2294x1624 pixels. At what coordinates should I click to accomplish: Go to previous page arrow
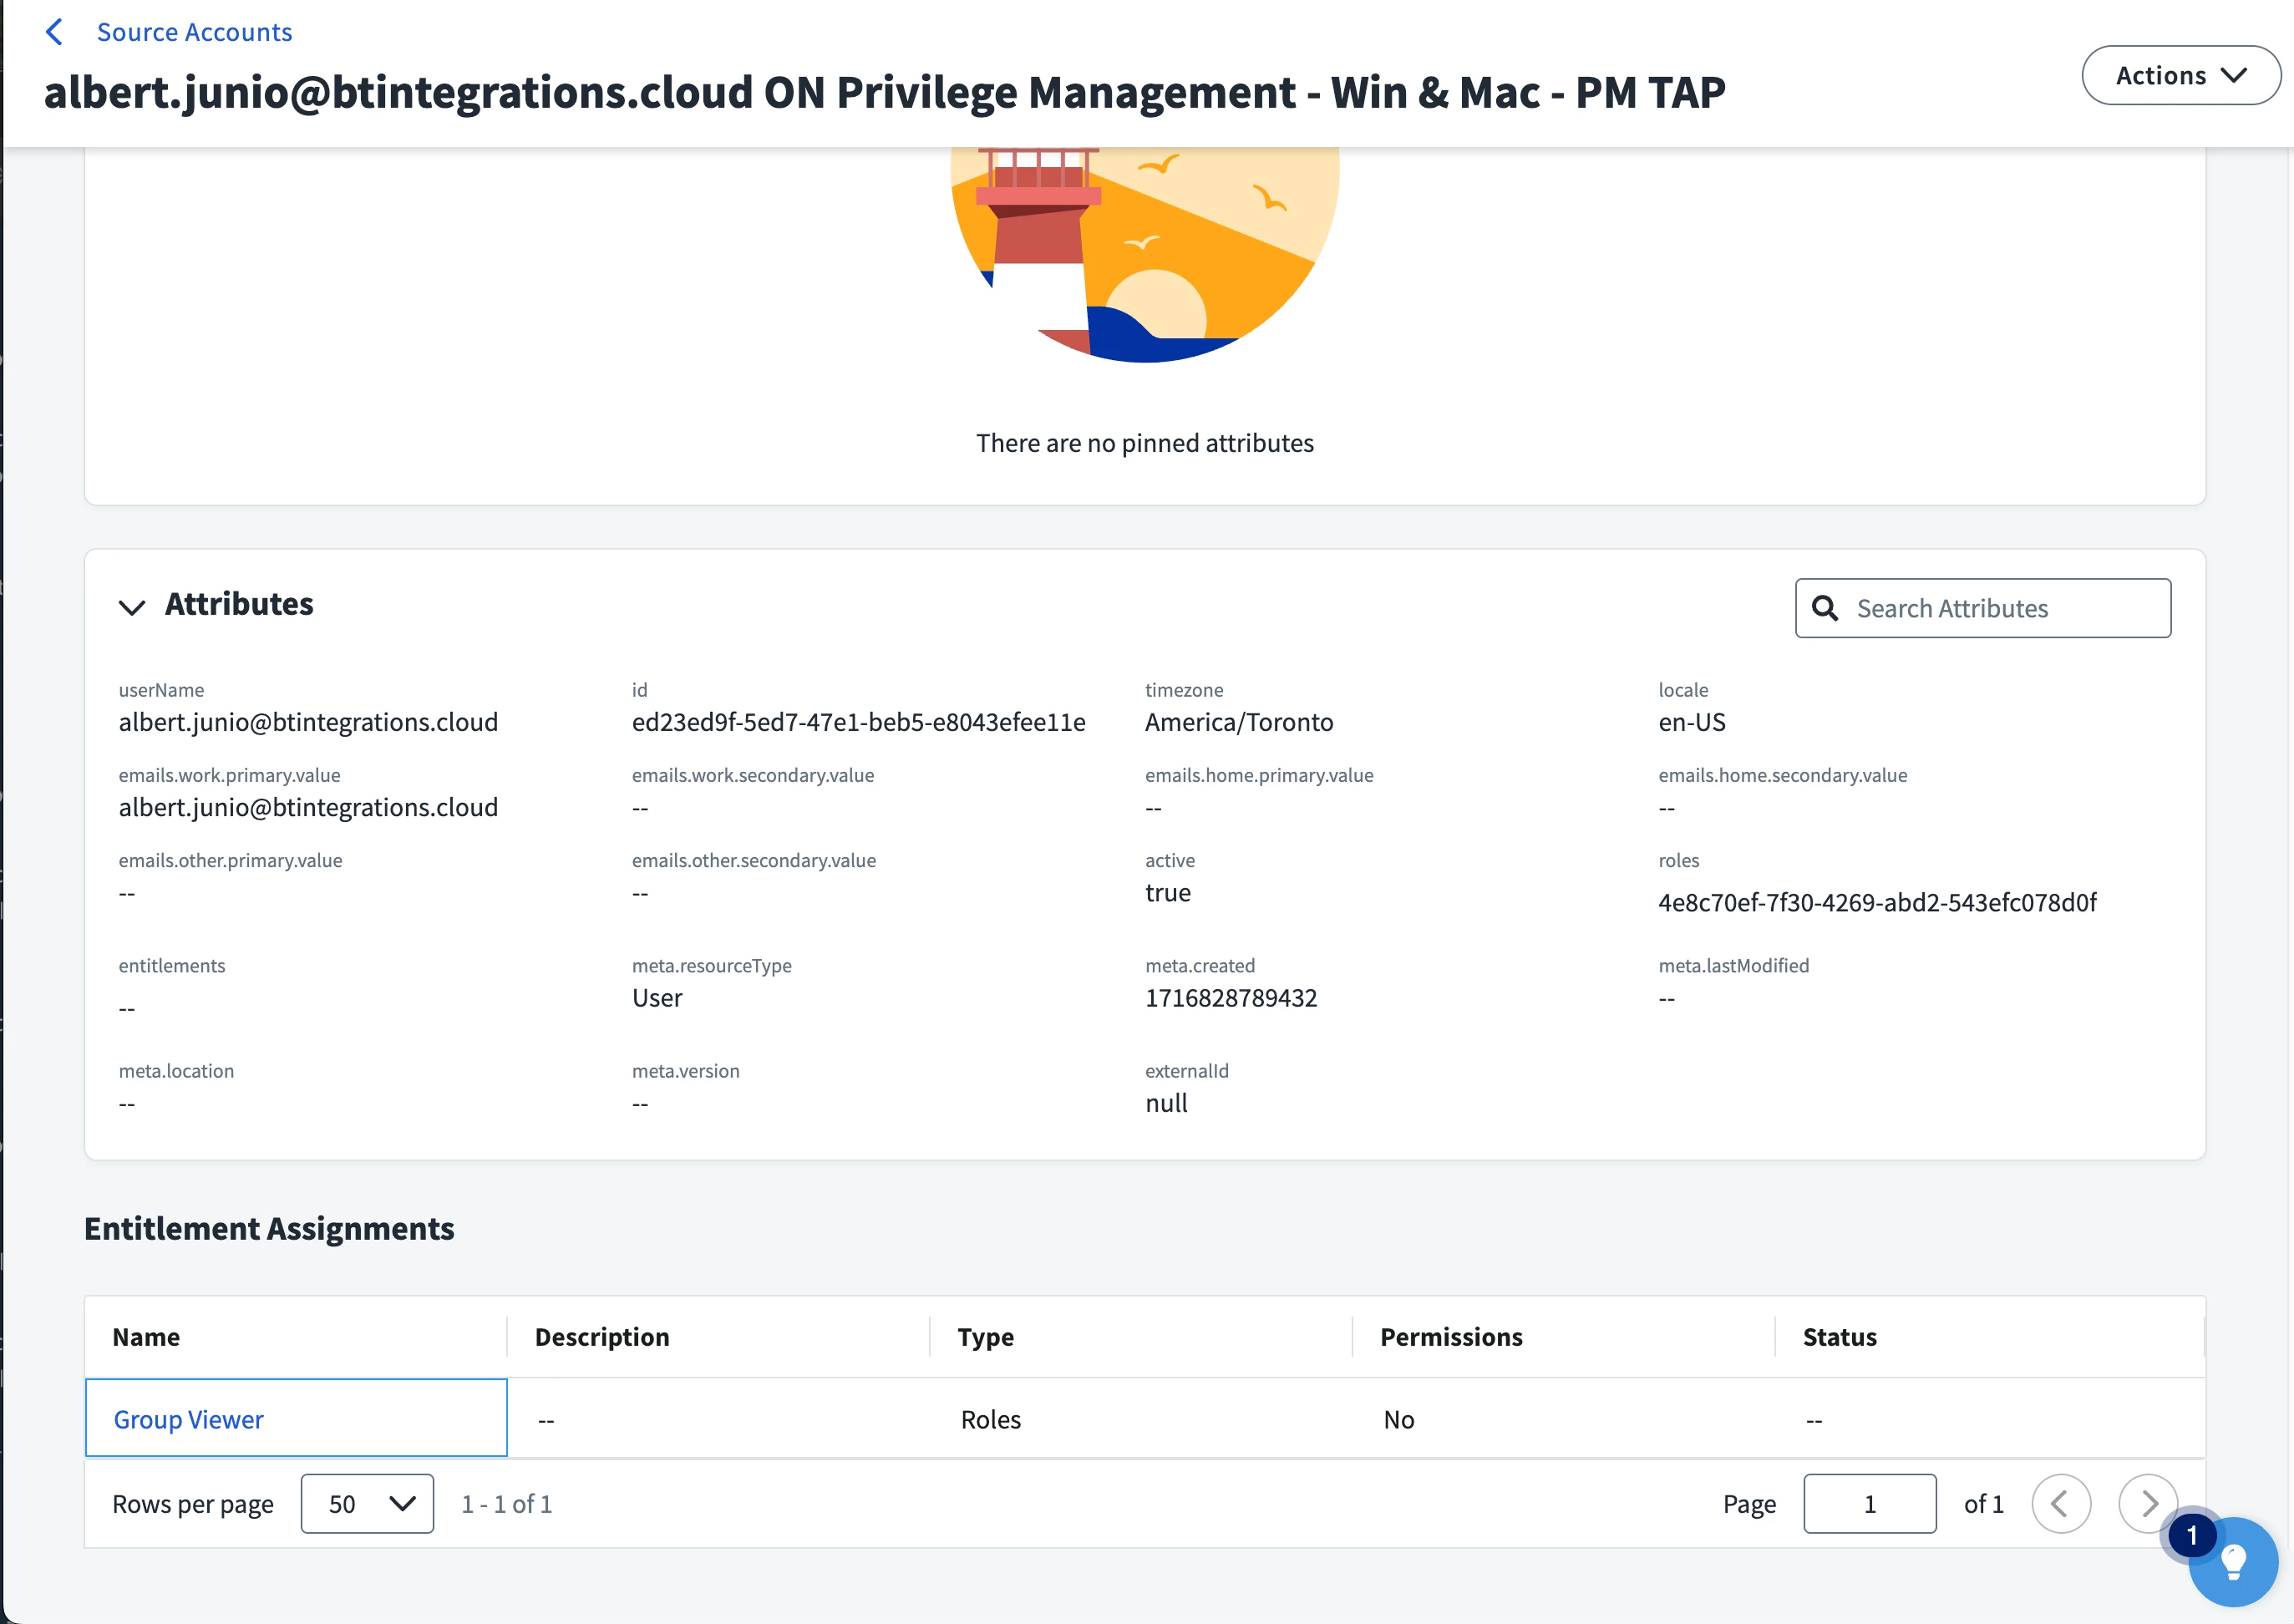[x=2060, y=1503]
